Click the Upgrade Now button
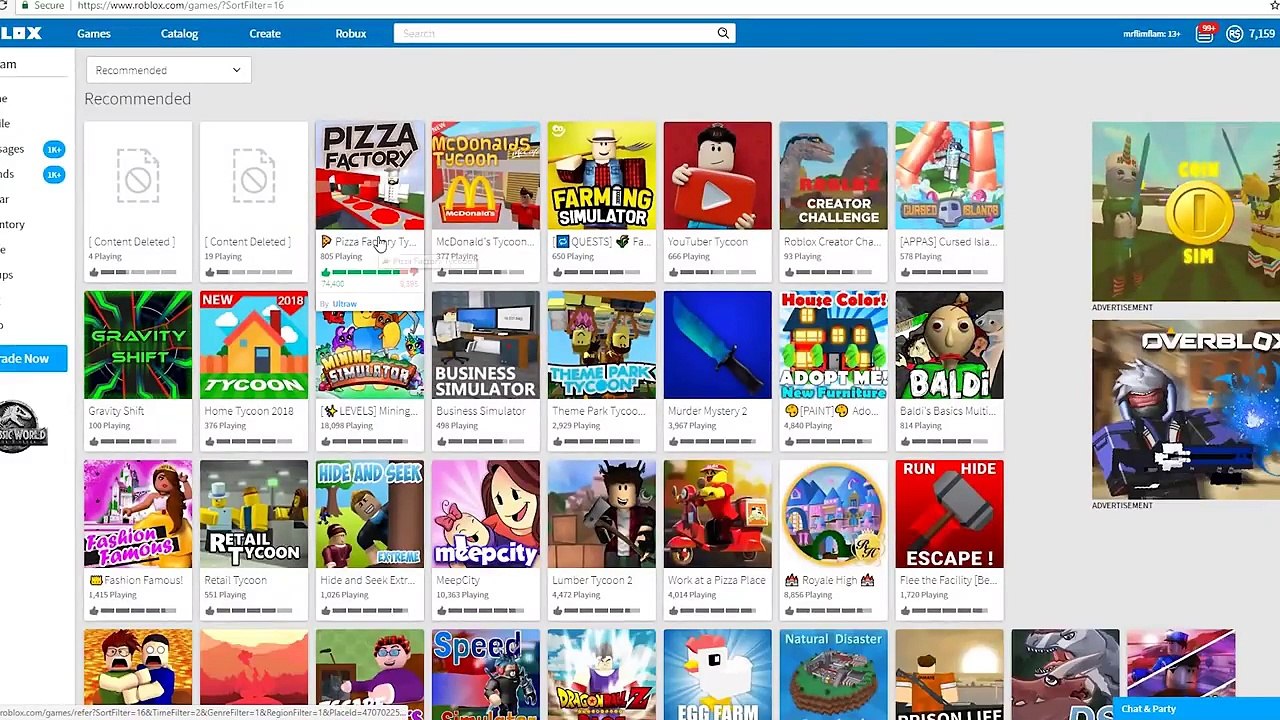The width and height of the screenshot is (1280, 720). tap(33, 358)
